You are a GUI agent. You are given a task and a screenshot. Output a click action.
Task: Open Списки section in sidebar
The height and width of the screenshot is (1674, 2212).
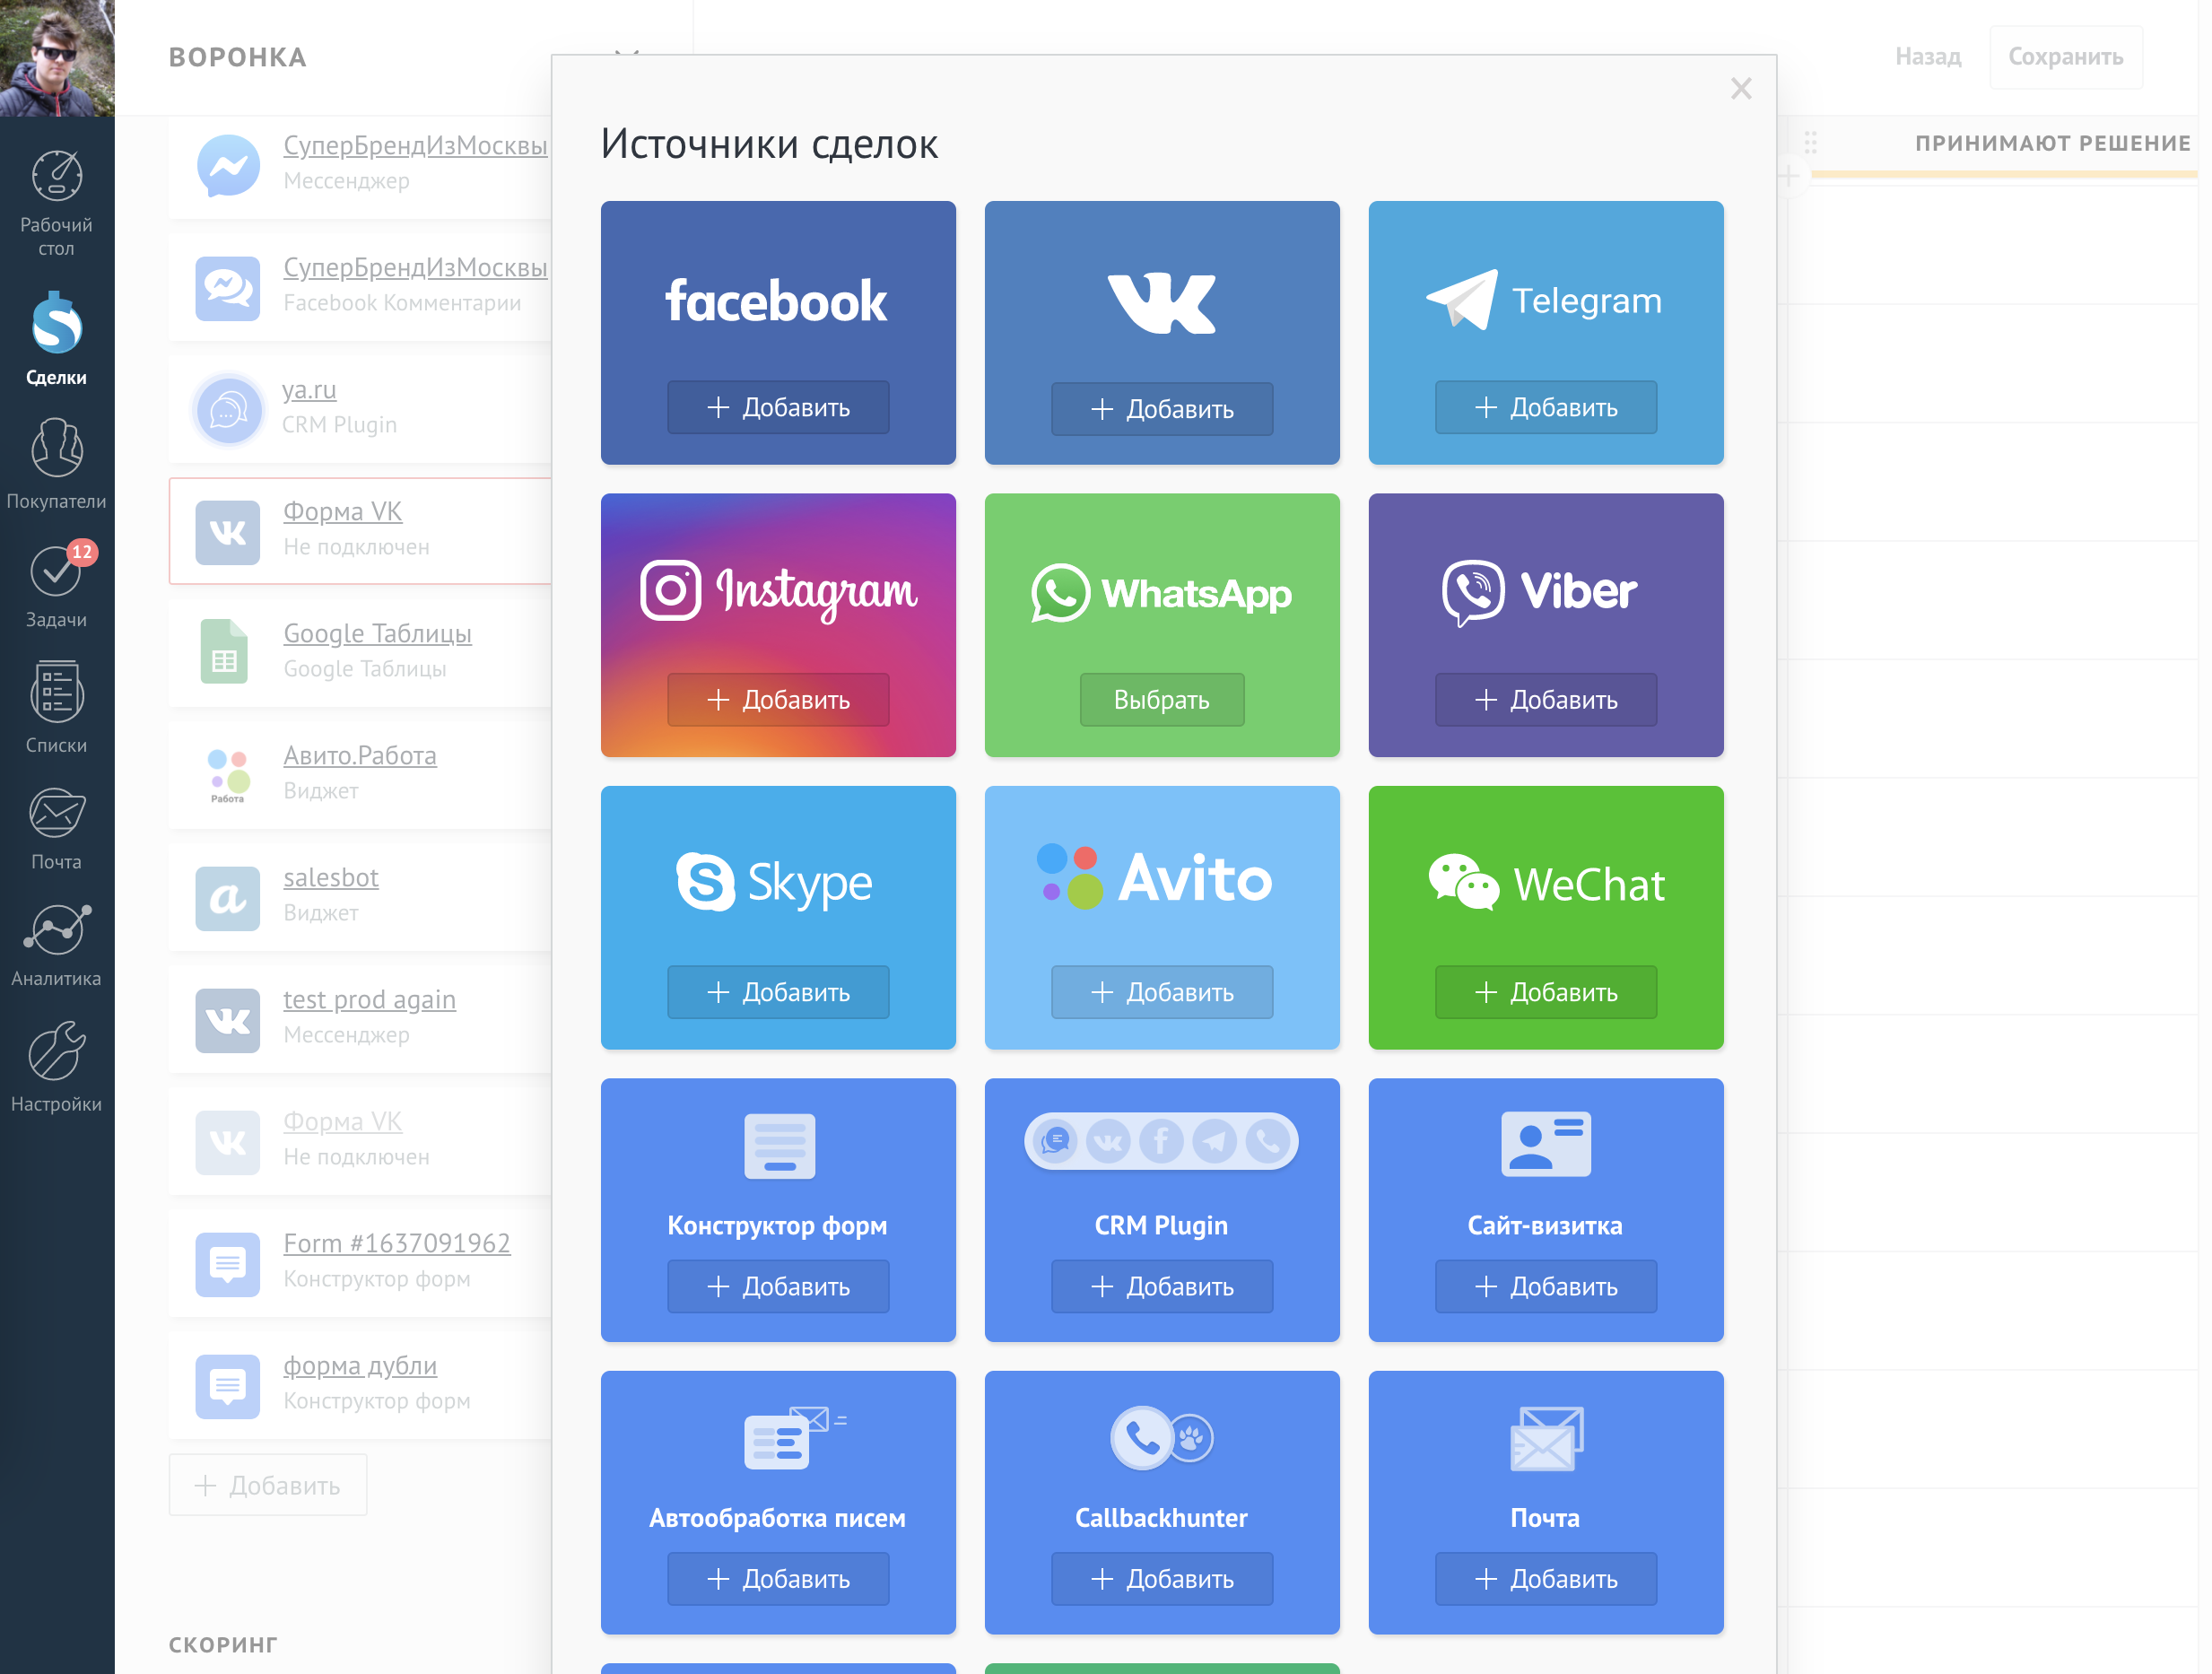[x=56, y=707]
